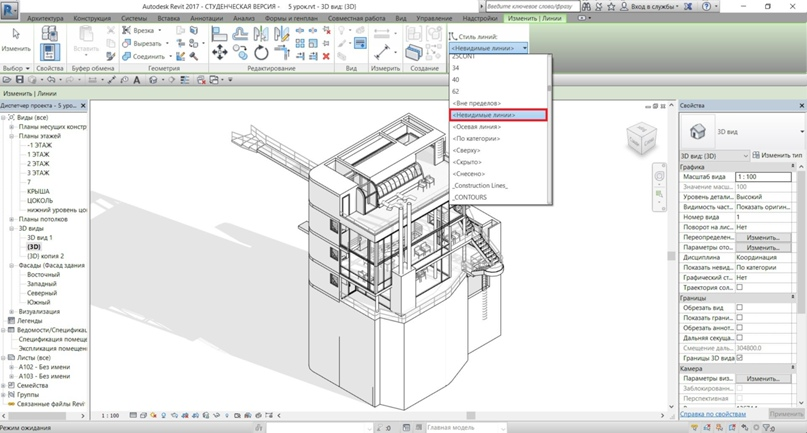Click the Measure diagonal dimension icon
807x433 pixels.
coord(382,52)
